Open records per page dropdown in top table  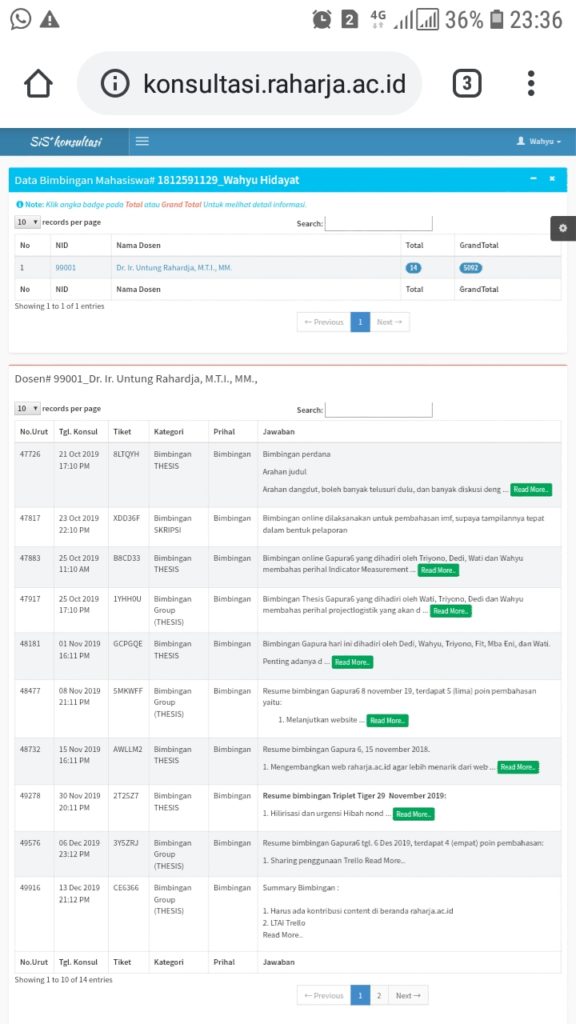pos(27,222)
